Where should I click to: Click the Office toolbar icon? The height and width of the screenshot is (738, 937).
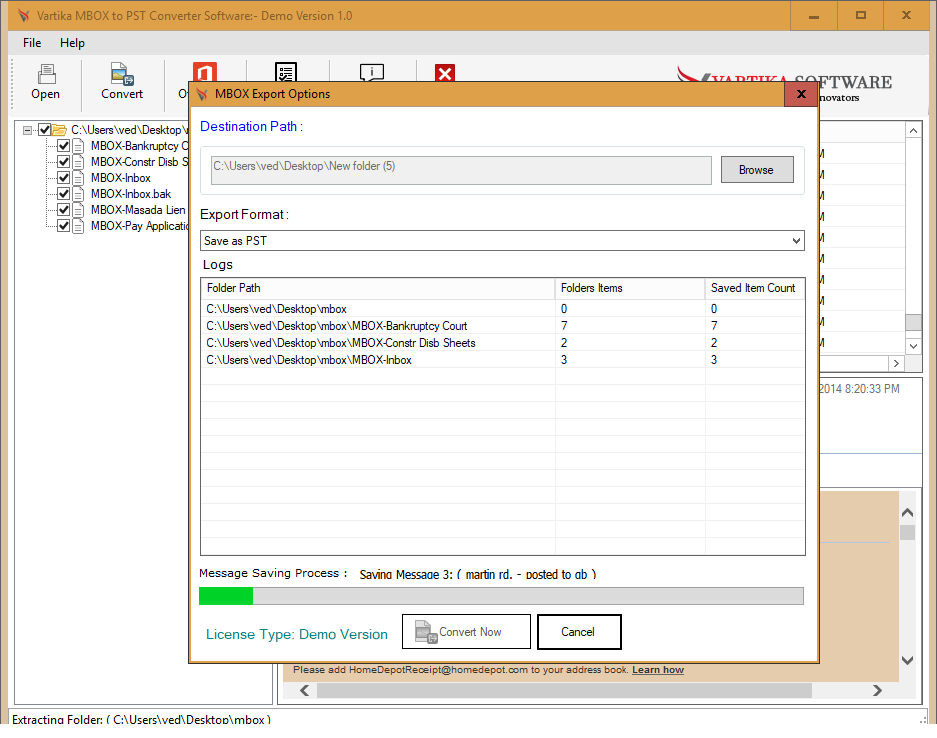(x=205, y=72)
